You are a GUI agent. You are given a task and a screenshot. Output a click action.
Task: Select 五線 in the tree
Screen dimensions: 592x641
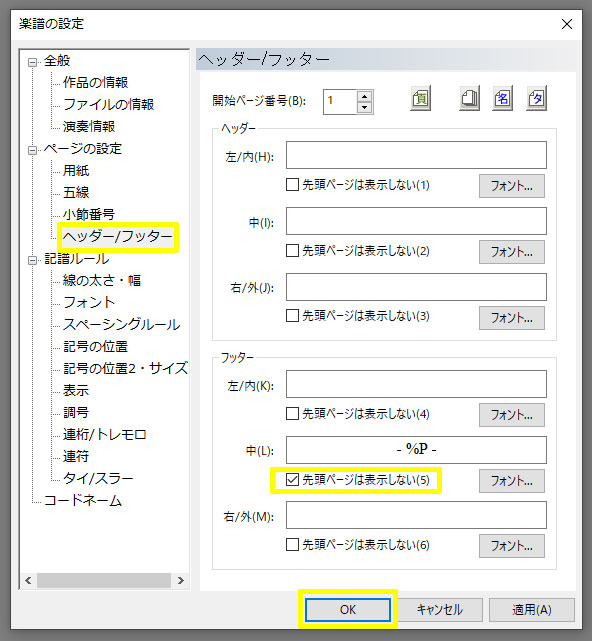coord(76,193)
